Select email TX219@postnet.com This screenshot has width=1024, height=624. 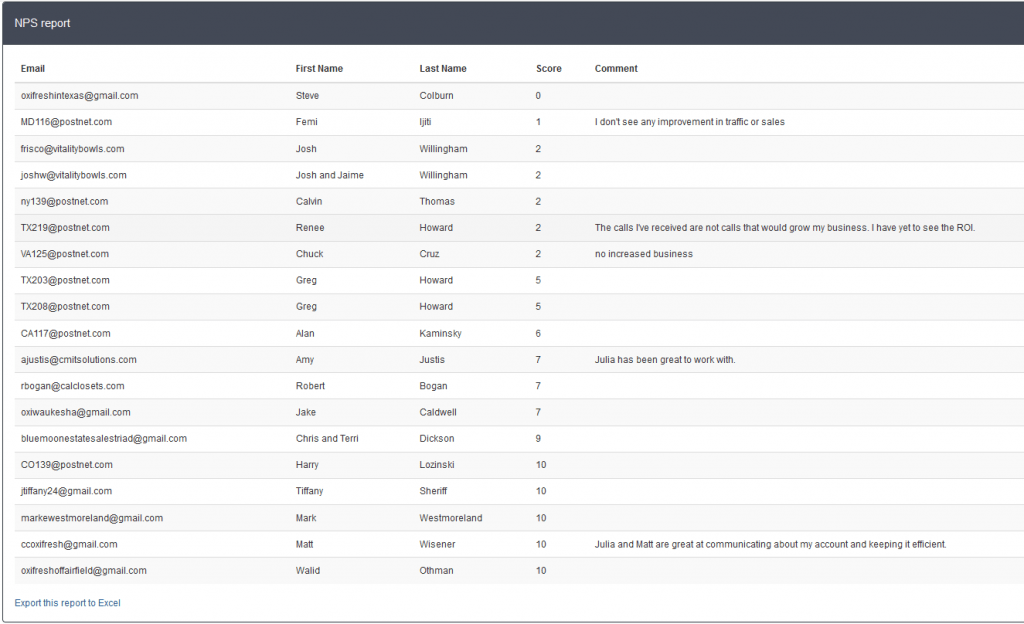click(65, 228)
